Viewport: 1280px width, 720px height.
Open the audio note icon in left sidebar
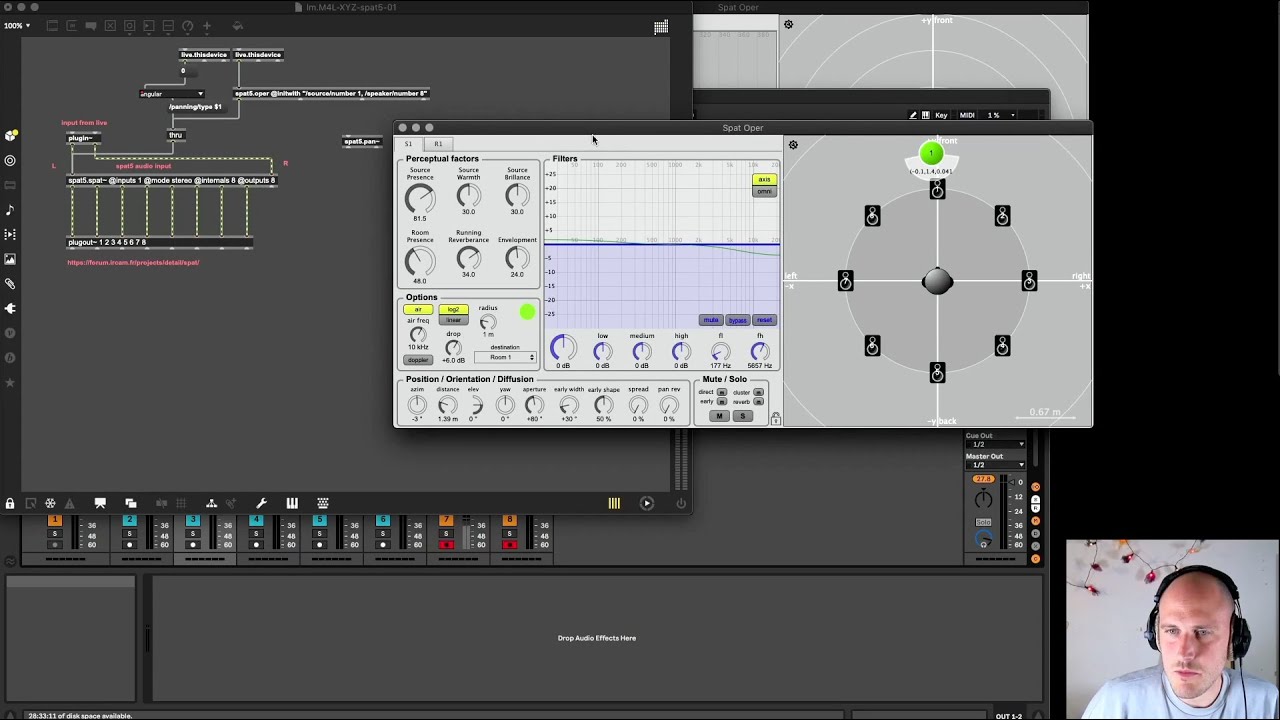pyautogui.click(x=10, y=210)
